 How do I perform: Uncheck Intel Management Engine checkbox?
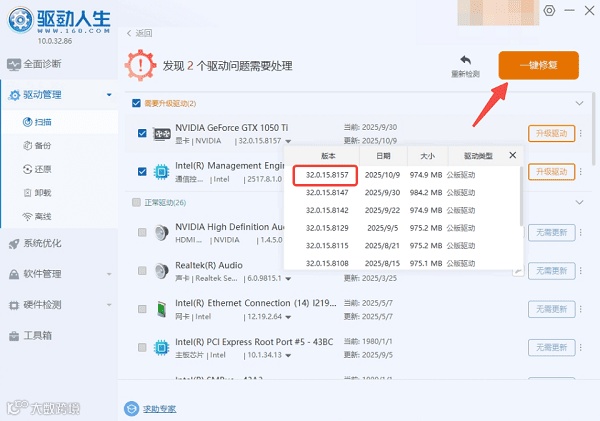click(142, 171)
